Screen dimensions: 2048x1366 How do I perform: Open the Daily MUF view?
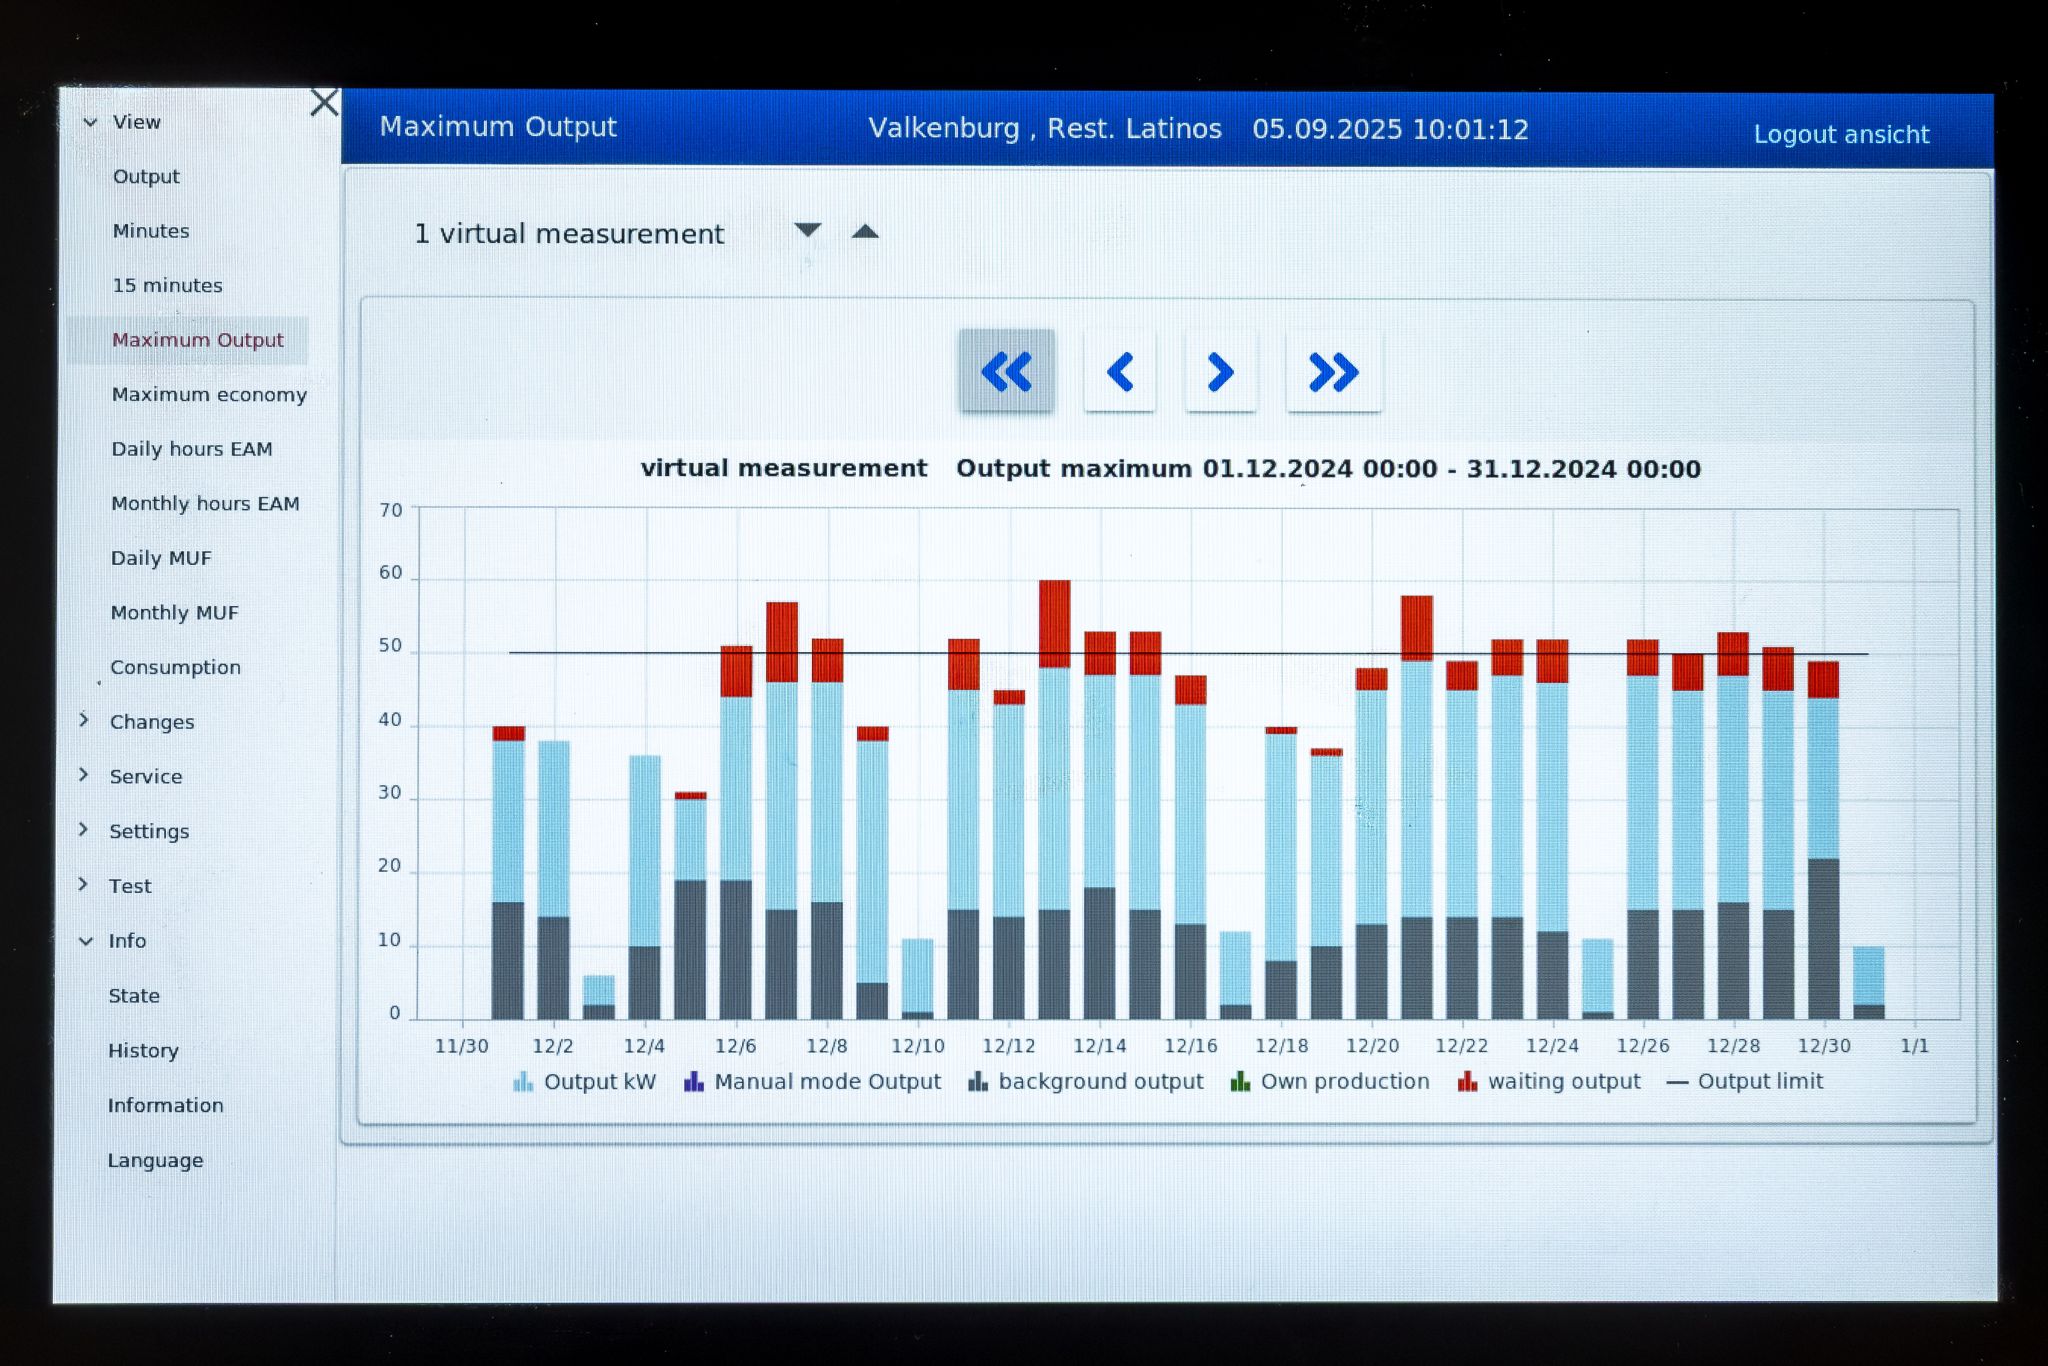(x=161, y=558)
